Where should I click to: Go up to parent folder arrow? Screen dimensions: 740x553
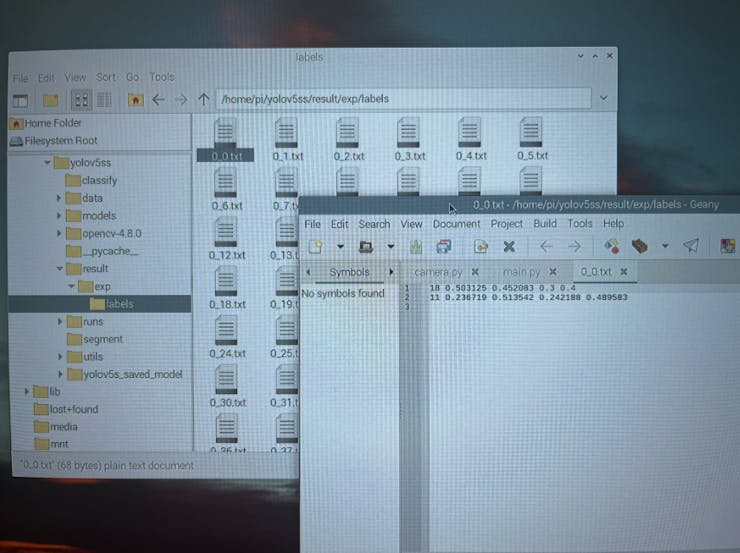(x=203, y=99)
